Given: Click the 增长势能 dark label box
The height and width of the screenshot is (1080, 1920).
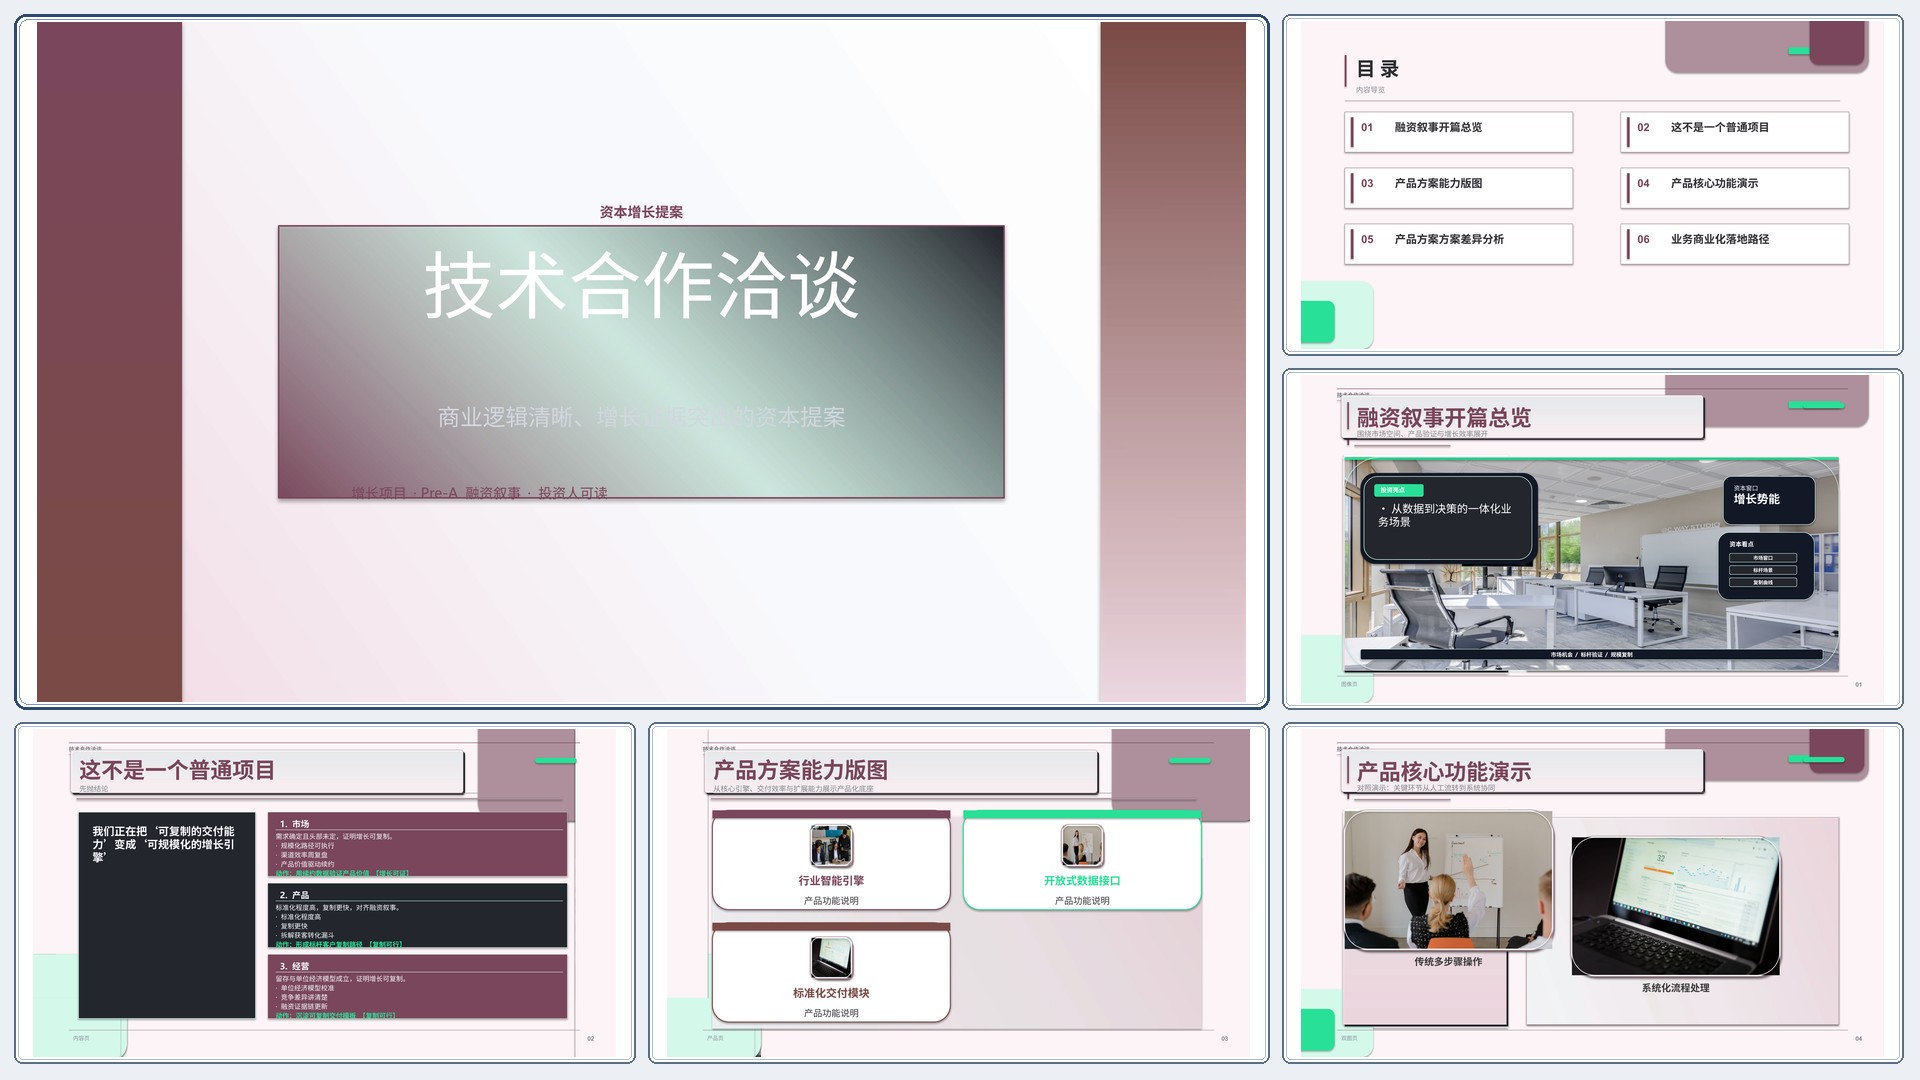Looking at the screenshot, I should coord(1769,501).
